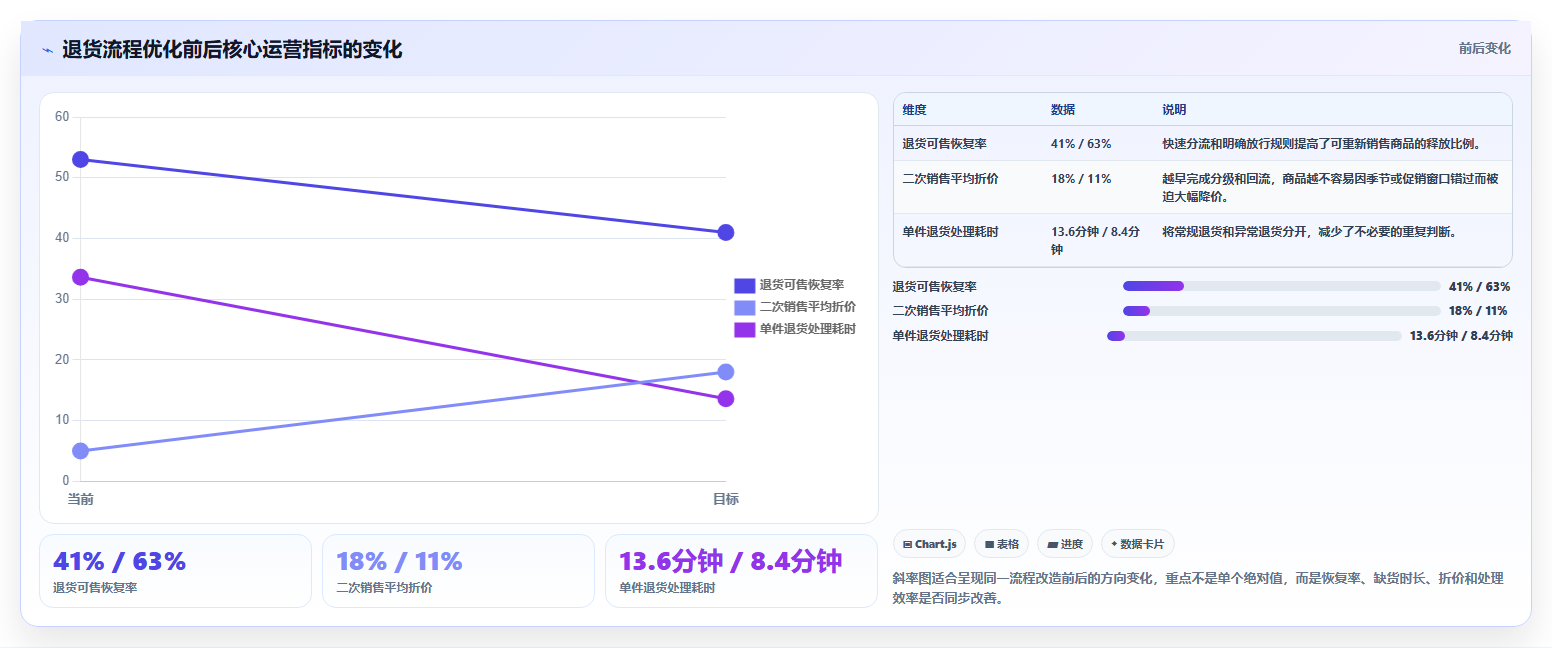
Task: Select the 41% / 63% stat card value
Action: pyautogui.click(x=120, y=562)
